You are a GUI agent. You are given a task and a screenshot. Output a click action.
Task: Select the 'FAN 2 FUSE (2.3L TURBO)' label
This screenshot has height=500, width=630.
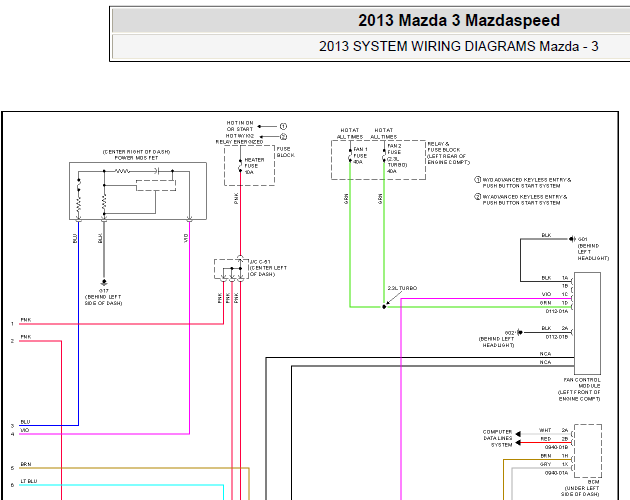point(397,156)
